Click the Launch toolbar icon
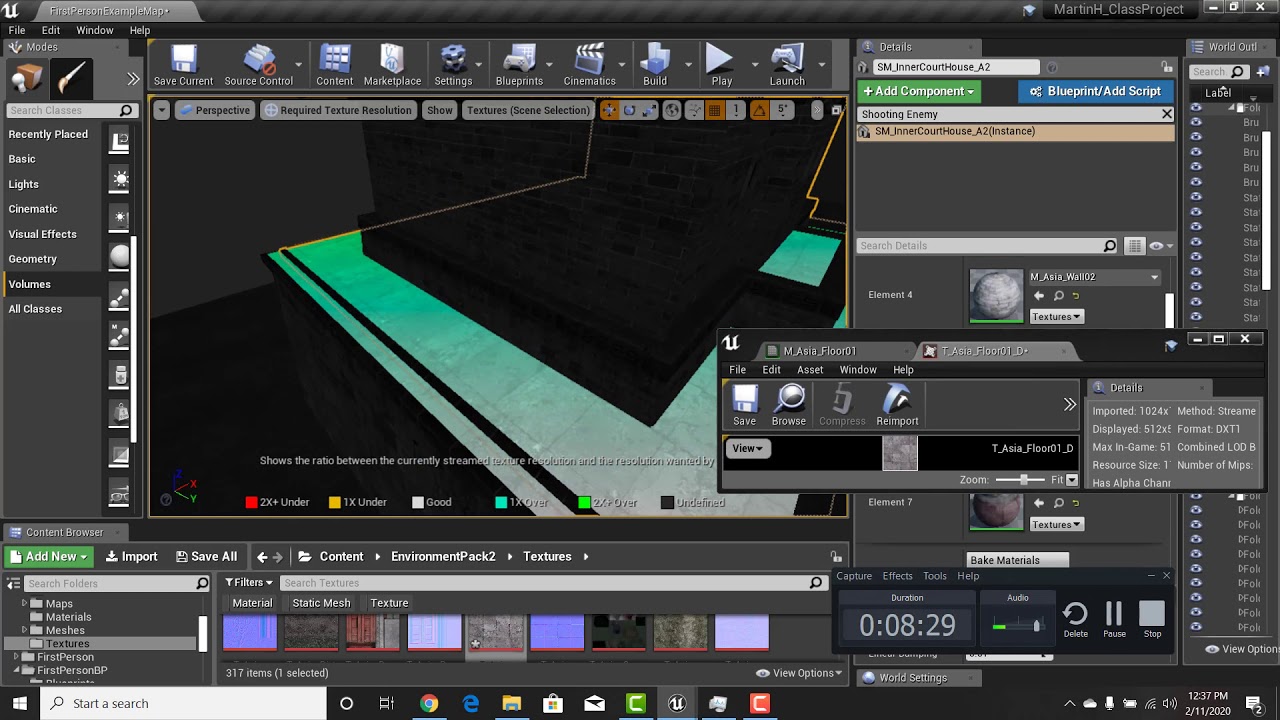 pos(787,66)
